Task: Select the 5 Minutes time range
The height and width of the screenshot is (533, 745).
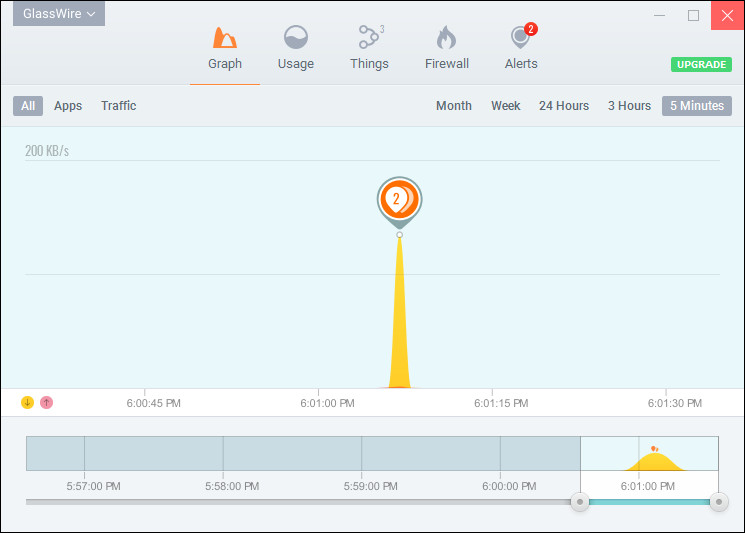Action: [x=696, y=106]
